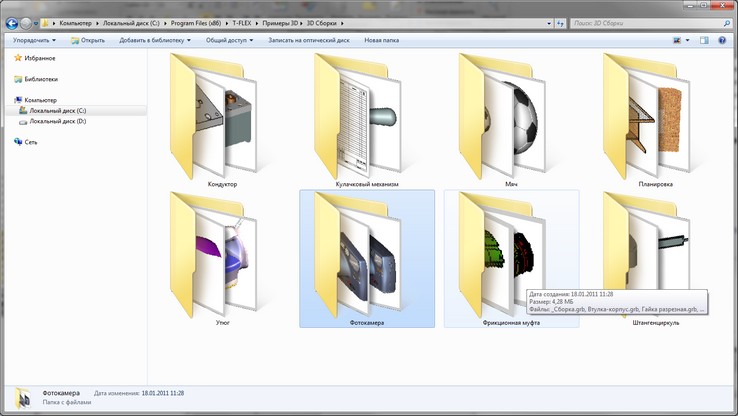738x416 pixels.
Task: Click Записать на оптический диск
Action: click(x=308, y=40)
